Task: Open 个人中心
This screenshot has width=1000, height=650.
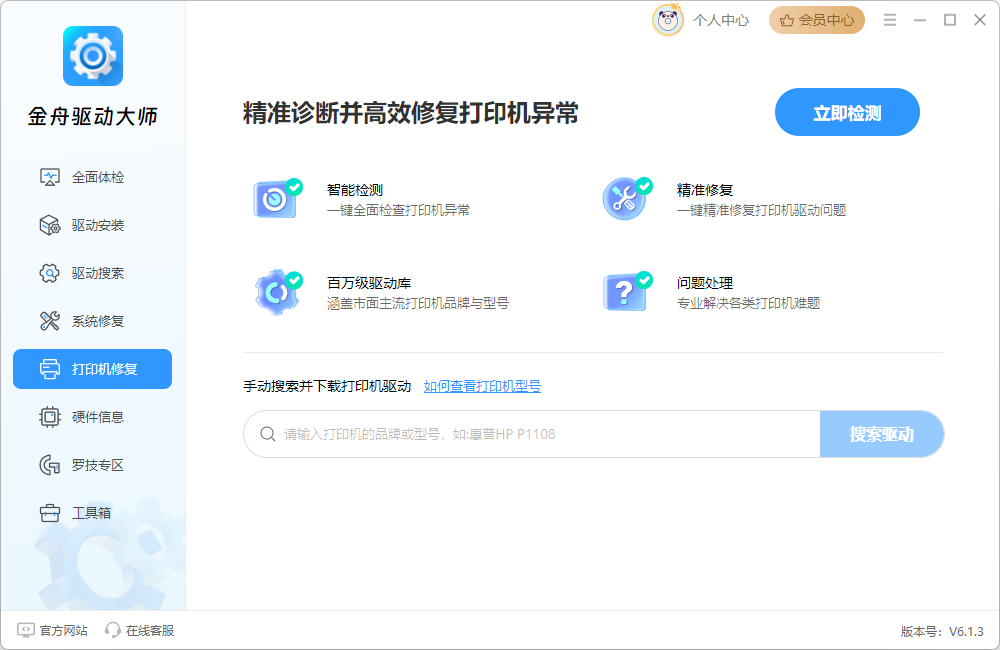Action: click(x=721, y=20)
